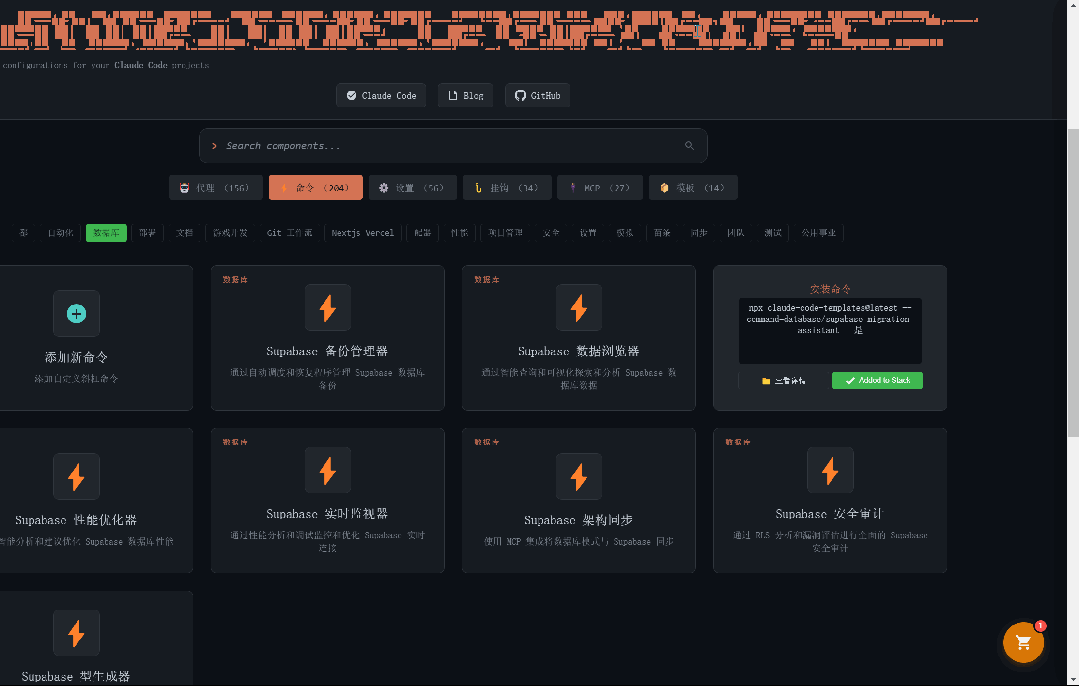Screen dimensions: 1079x686
Task: Open the shopping cart stack button
Action: pyautogui.click(x=1023, y=643)
